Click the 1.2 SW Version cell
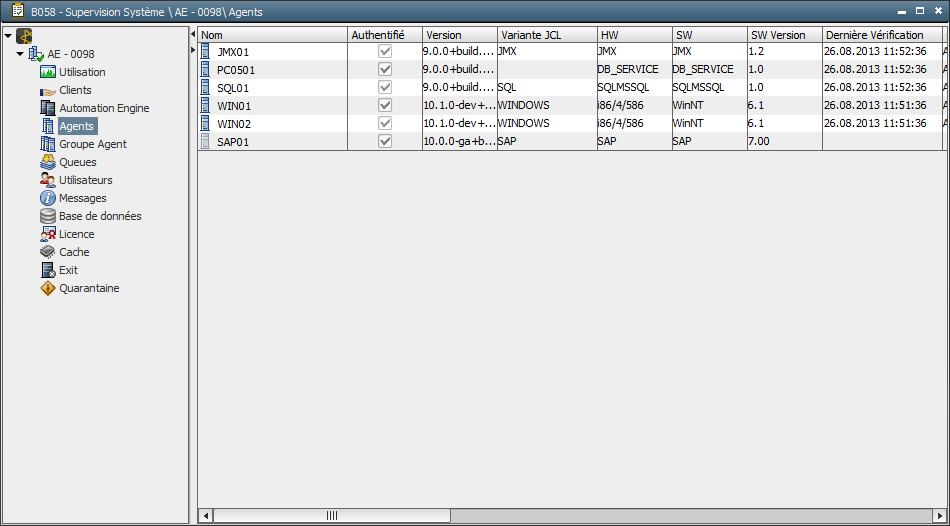 point(785,52)
